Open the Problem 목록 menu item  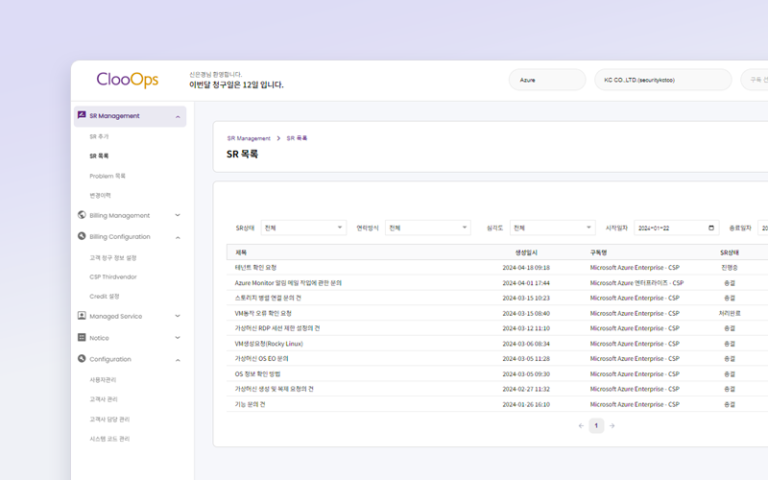[x=107, y=176]
